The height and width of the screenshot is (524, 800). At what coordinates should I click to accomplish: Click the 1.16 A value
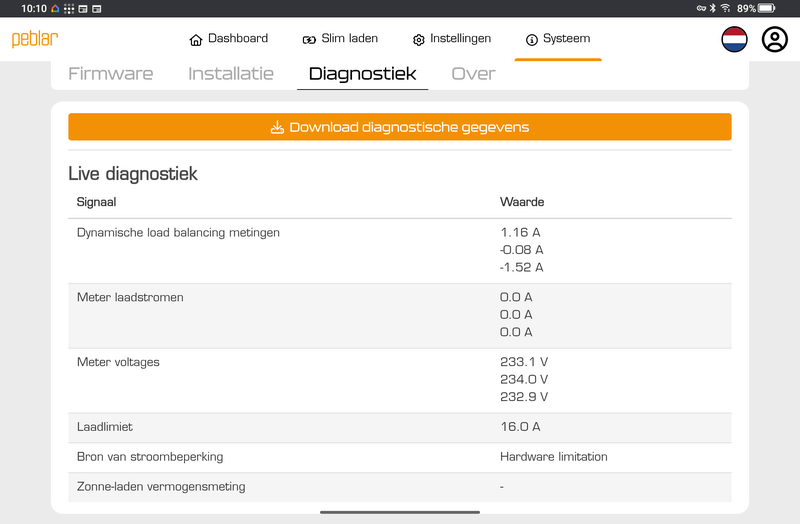tap(520, 233)
